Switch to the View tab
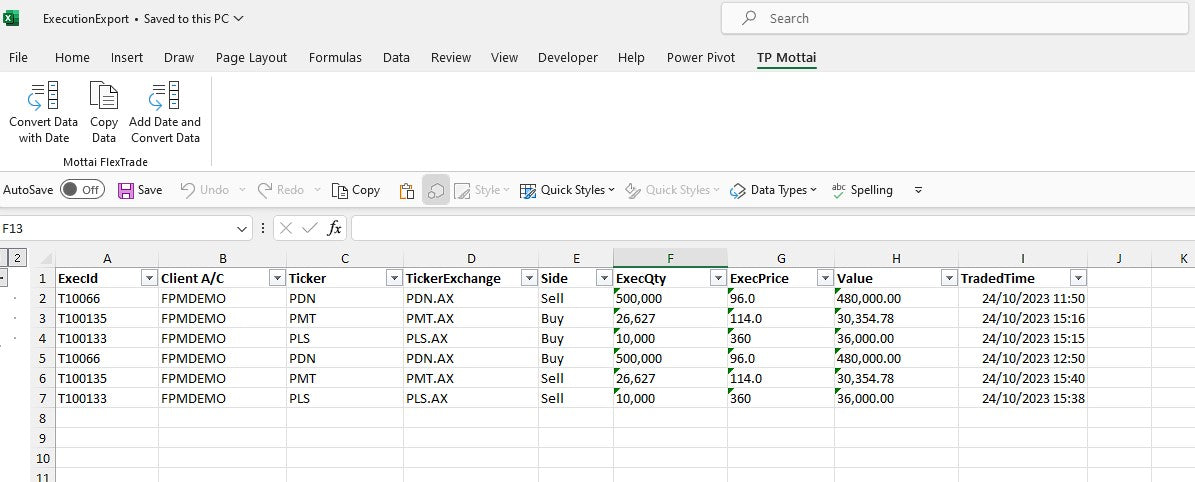Viewport: 1195px width, 482px height. pyautogui.click(x=505, y=57)
